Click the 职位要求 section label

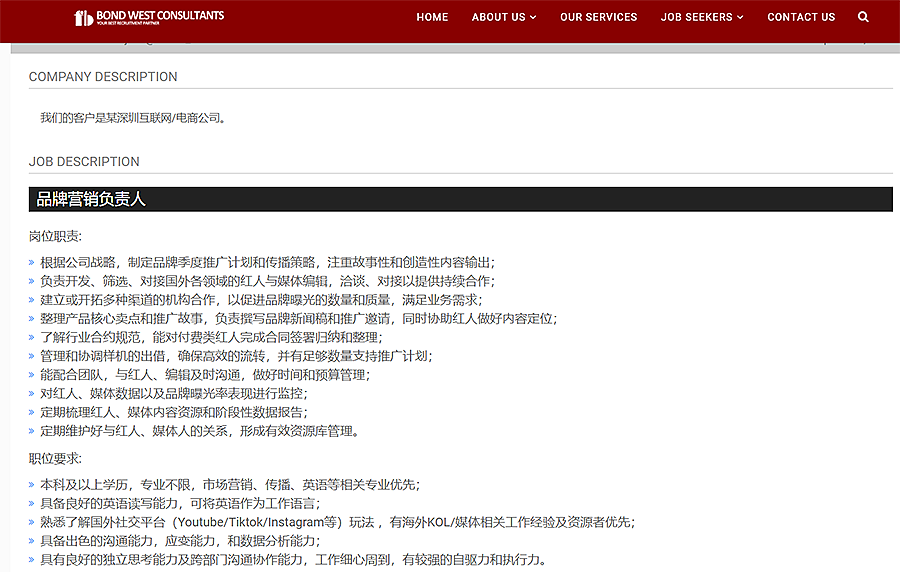pyautogui.click(x=55, y=459)
